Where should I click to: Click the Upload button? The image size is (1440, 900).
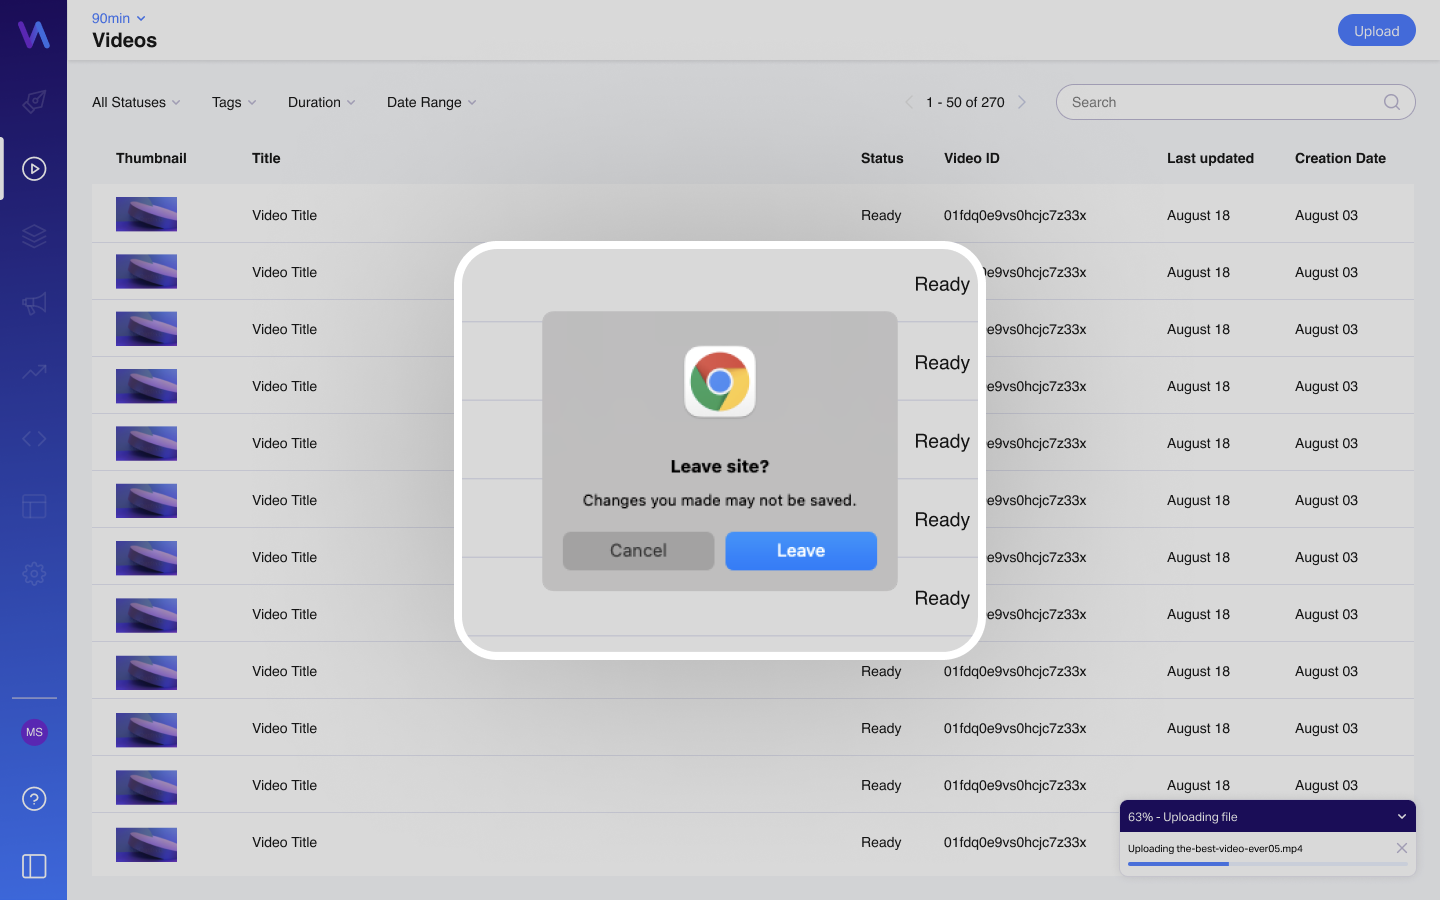[1377, 31]
